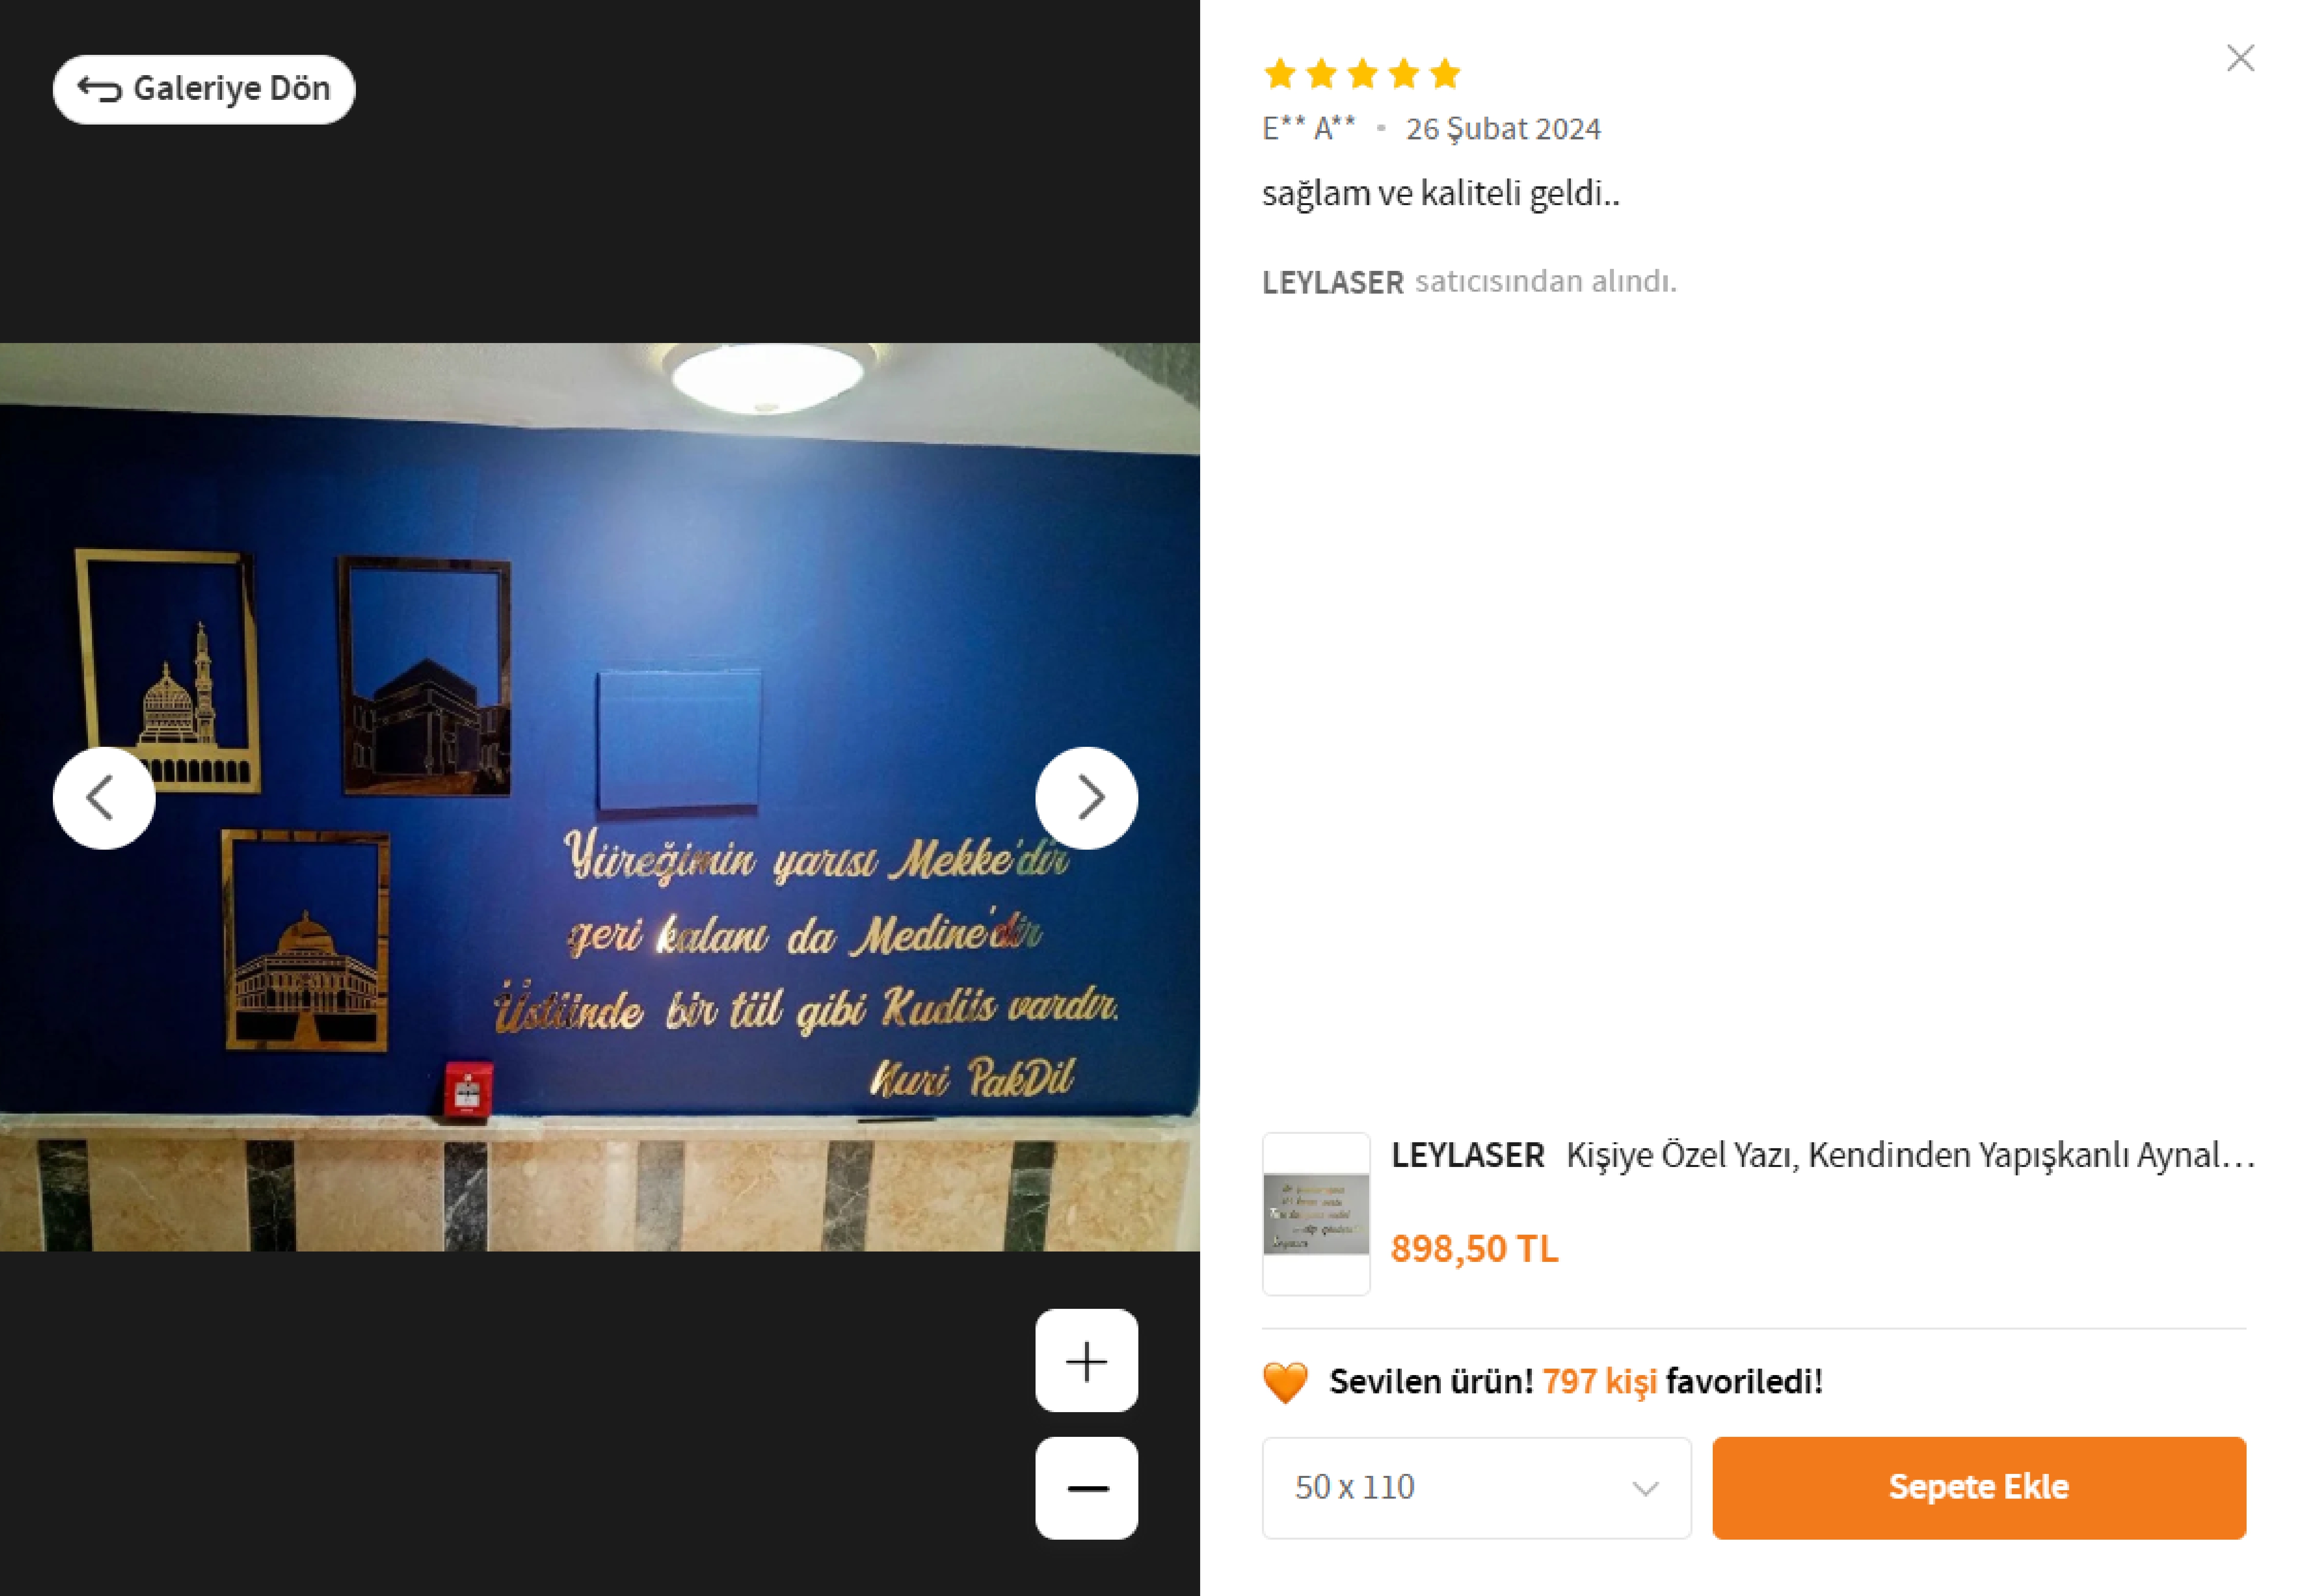The image size is (2297, 1596).
Task: Click the first rating star
Action: pos(1280,73)
